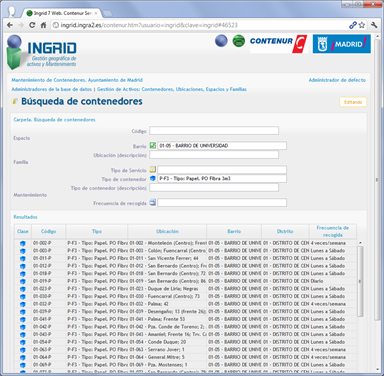Open the Barrio selector icon
The width and height of the screenshot is (384, 376).
click(x=153, y=145)
